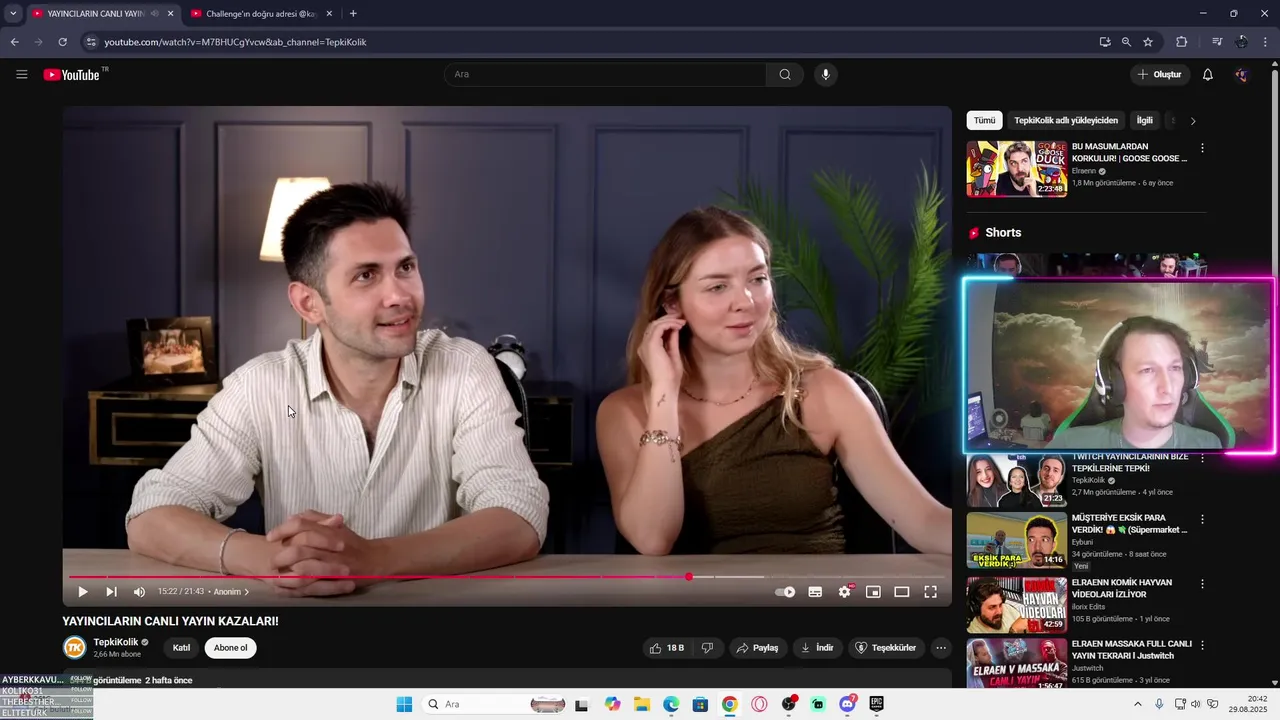Open the site information icon in the address bar

[91, 42]
